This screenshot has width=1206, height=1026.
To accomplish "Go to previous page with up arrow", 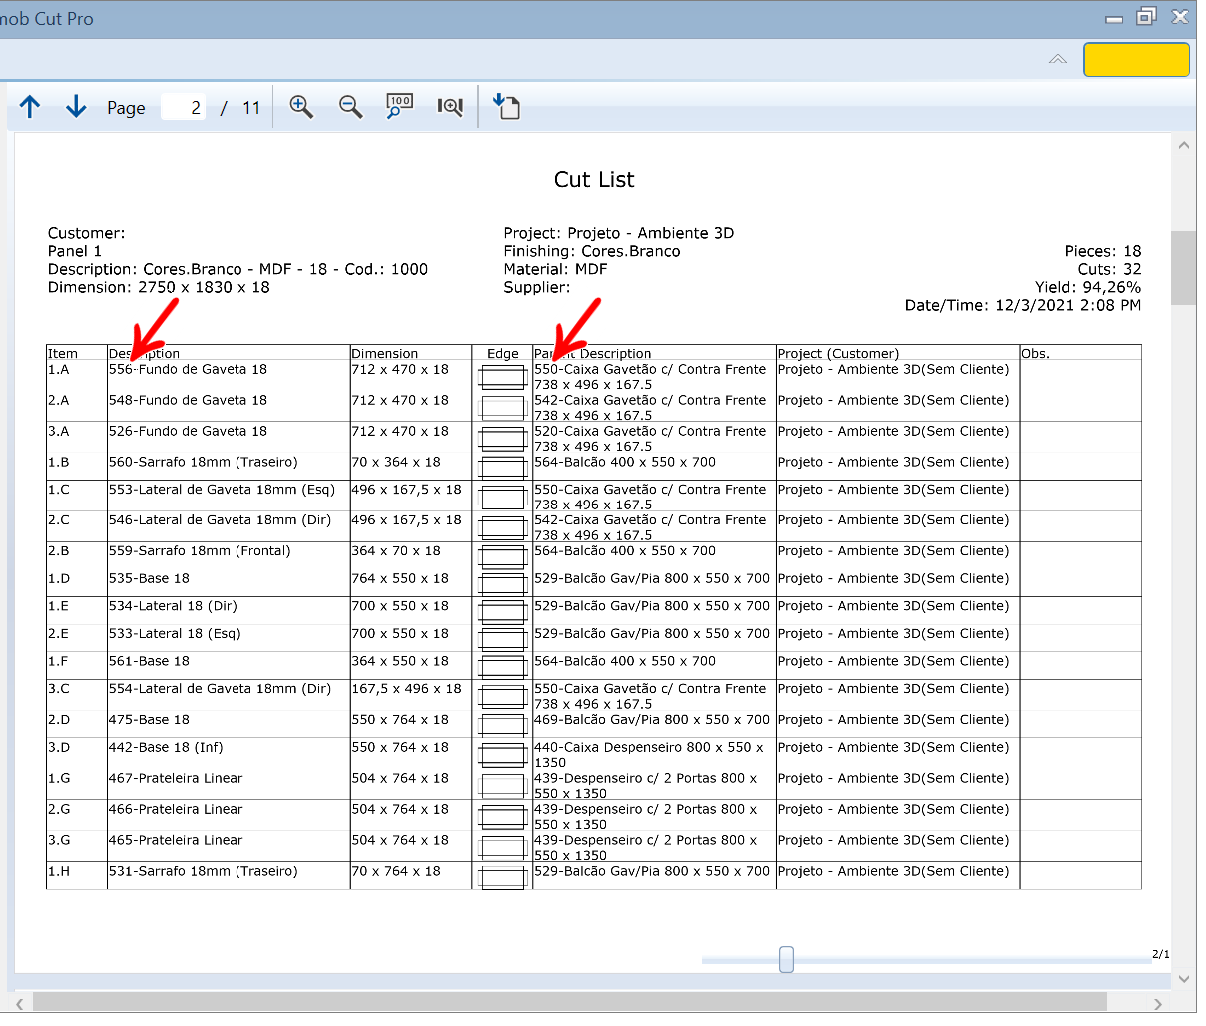I will (x=30, y=107).
